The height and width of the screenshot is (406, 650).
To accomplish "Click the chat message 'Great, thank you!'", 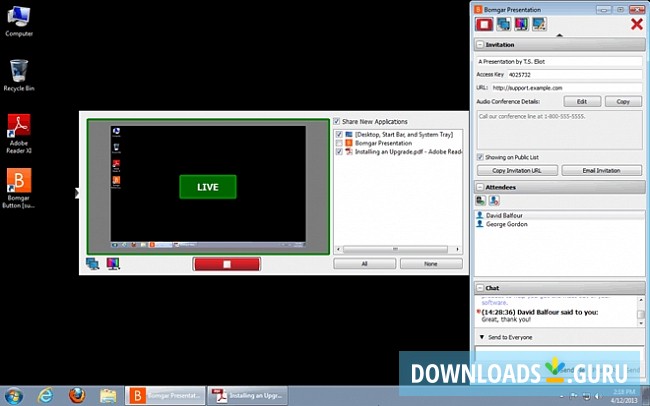I will pyautogui.click(x=506, y=320).
